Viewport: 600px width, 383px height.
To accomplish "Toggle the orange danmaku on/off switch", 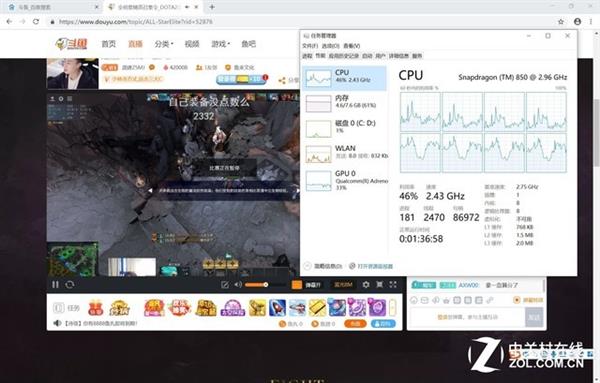I will tap(297, 285).
